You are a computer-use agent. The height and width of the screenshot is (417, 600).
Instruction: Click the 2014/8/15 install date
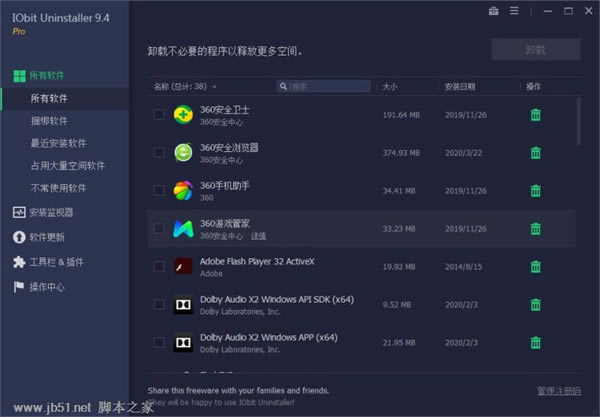[463, 267]
